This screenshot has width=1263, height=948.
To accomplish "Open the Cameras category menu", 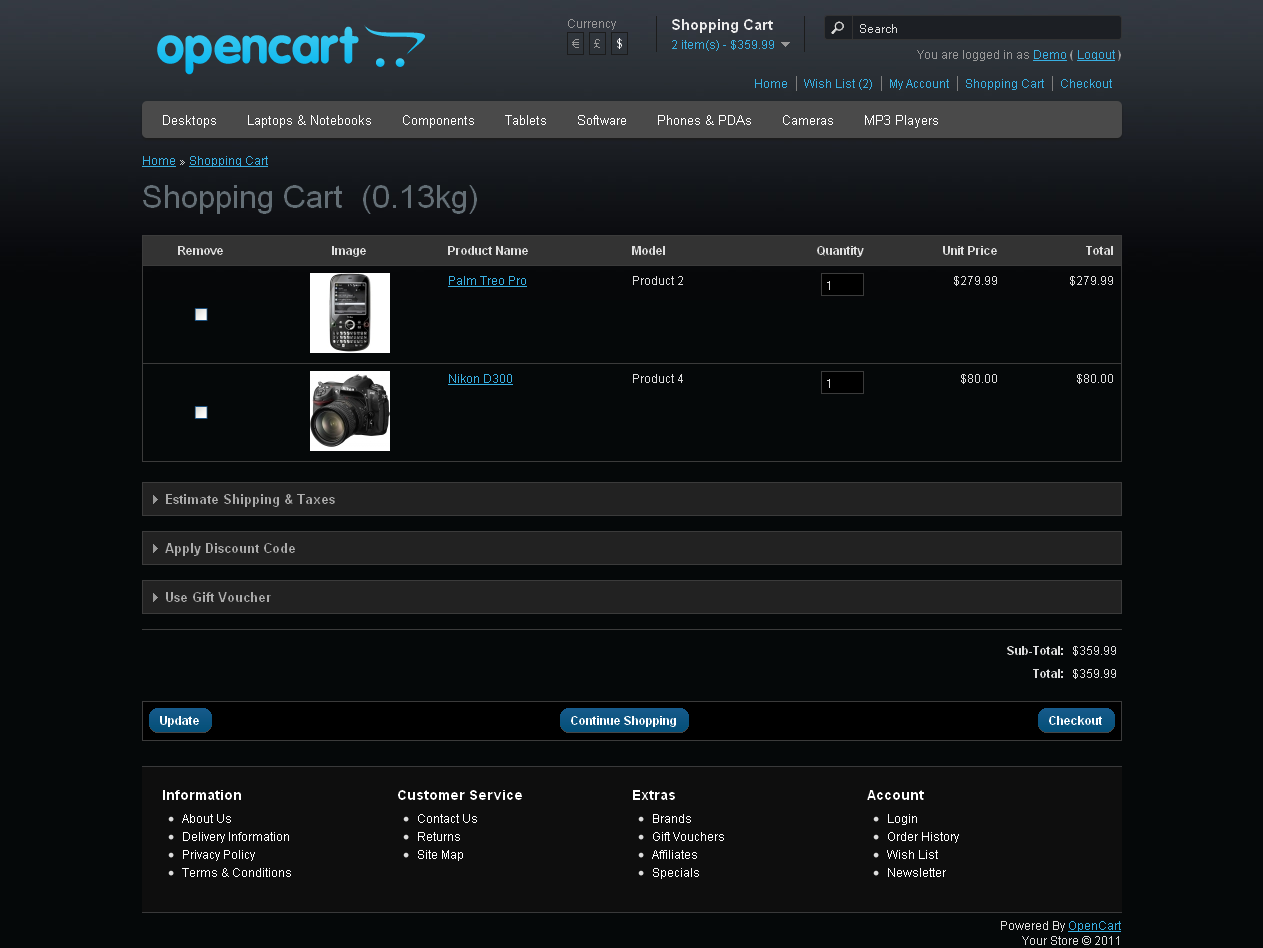I will pyautogui.click(x=807, y=120).
